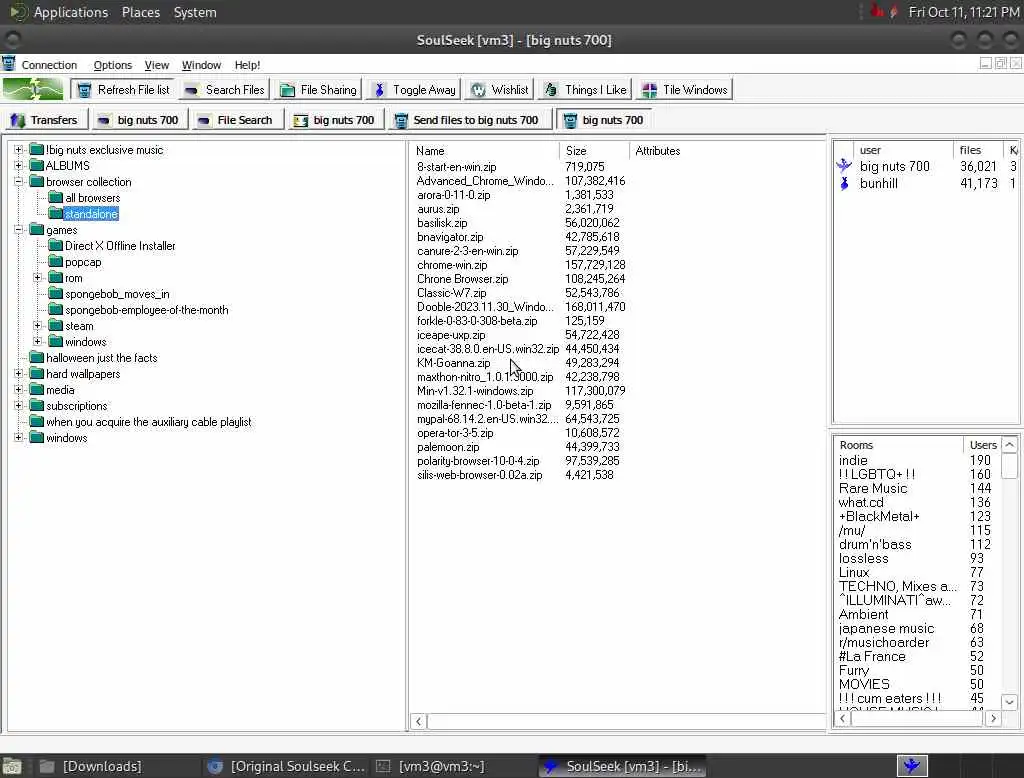The image size is (1024, 778).
Task: Select the Direct X Offline Installer folder icon
Action: (x=56, y=246)
